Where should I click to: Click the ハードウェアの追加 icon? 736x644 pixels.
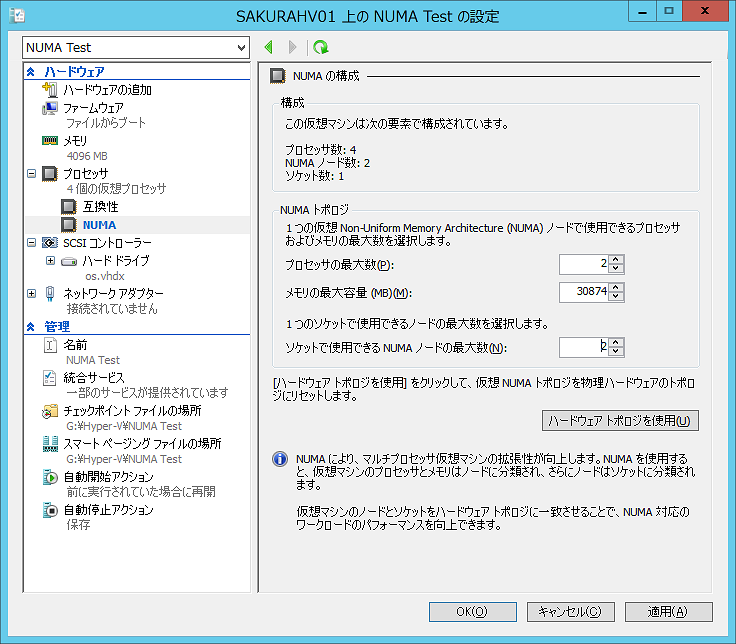50,89
